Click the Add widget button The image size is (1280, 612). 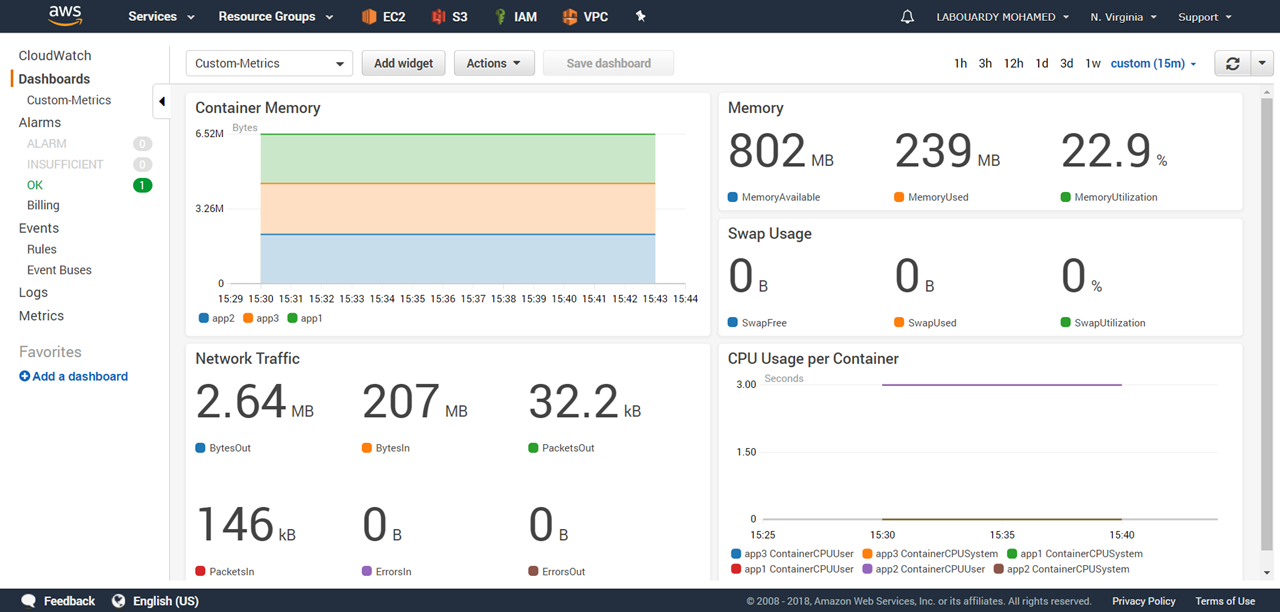coord(403,63)
